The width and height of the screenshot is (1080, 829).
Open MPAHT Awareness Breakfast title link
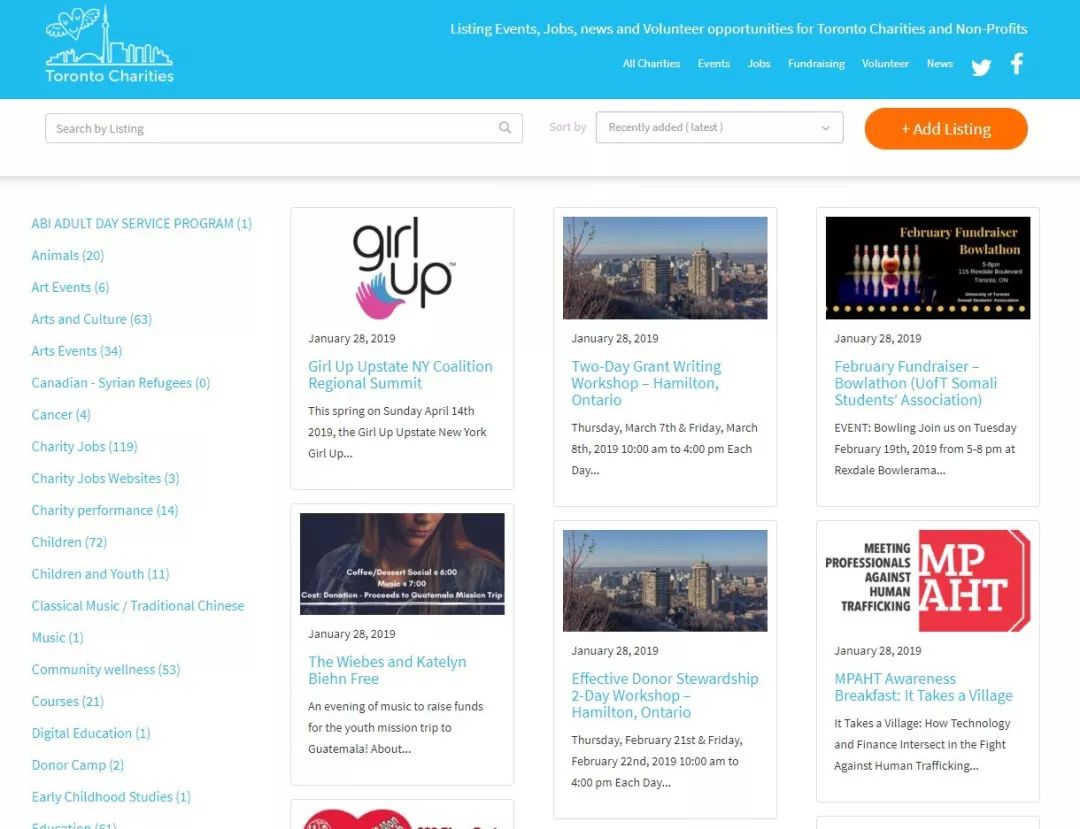click(923, 687)
